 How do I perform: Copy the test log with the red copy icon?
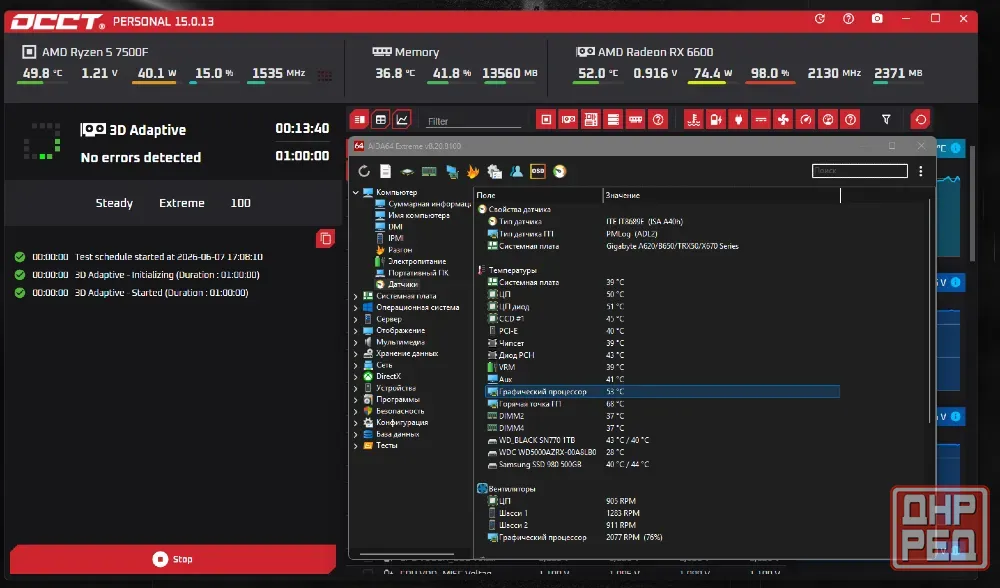coord(325,239)
